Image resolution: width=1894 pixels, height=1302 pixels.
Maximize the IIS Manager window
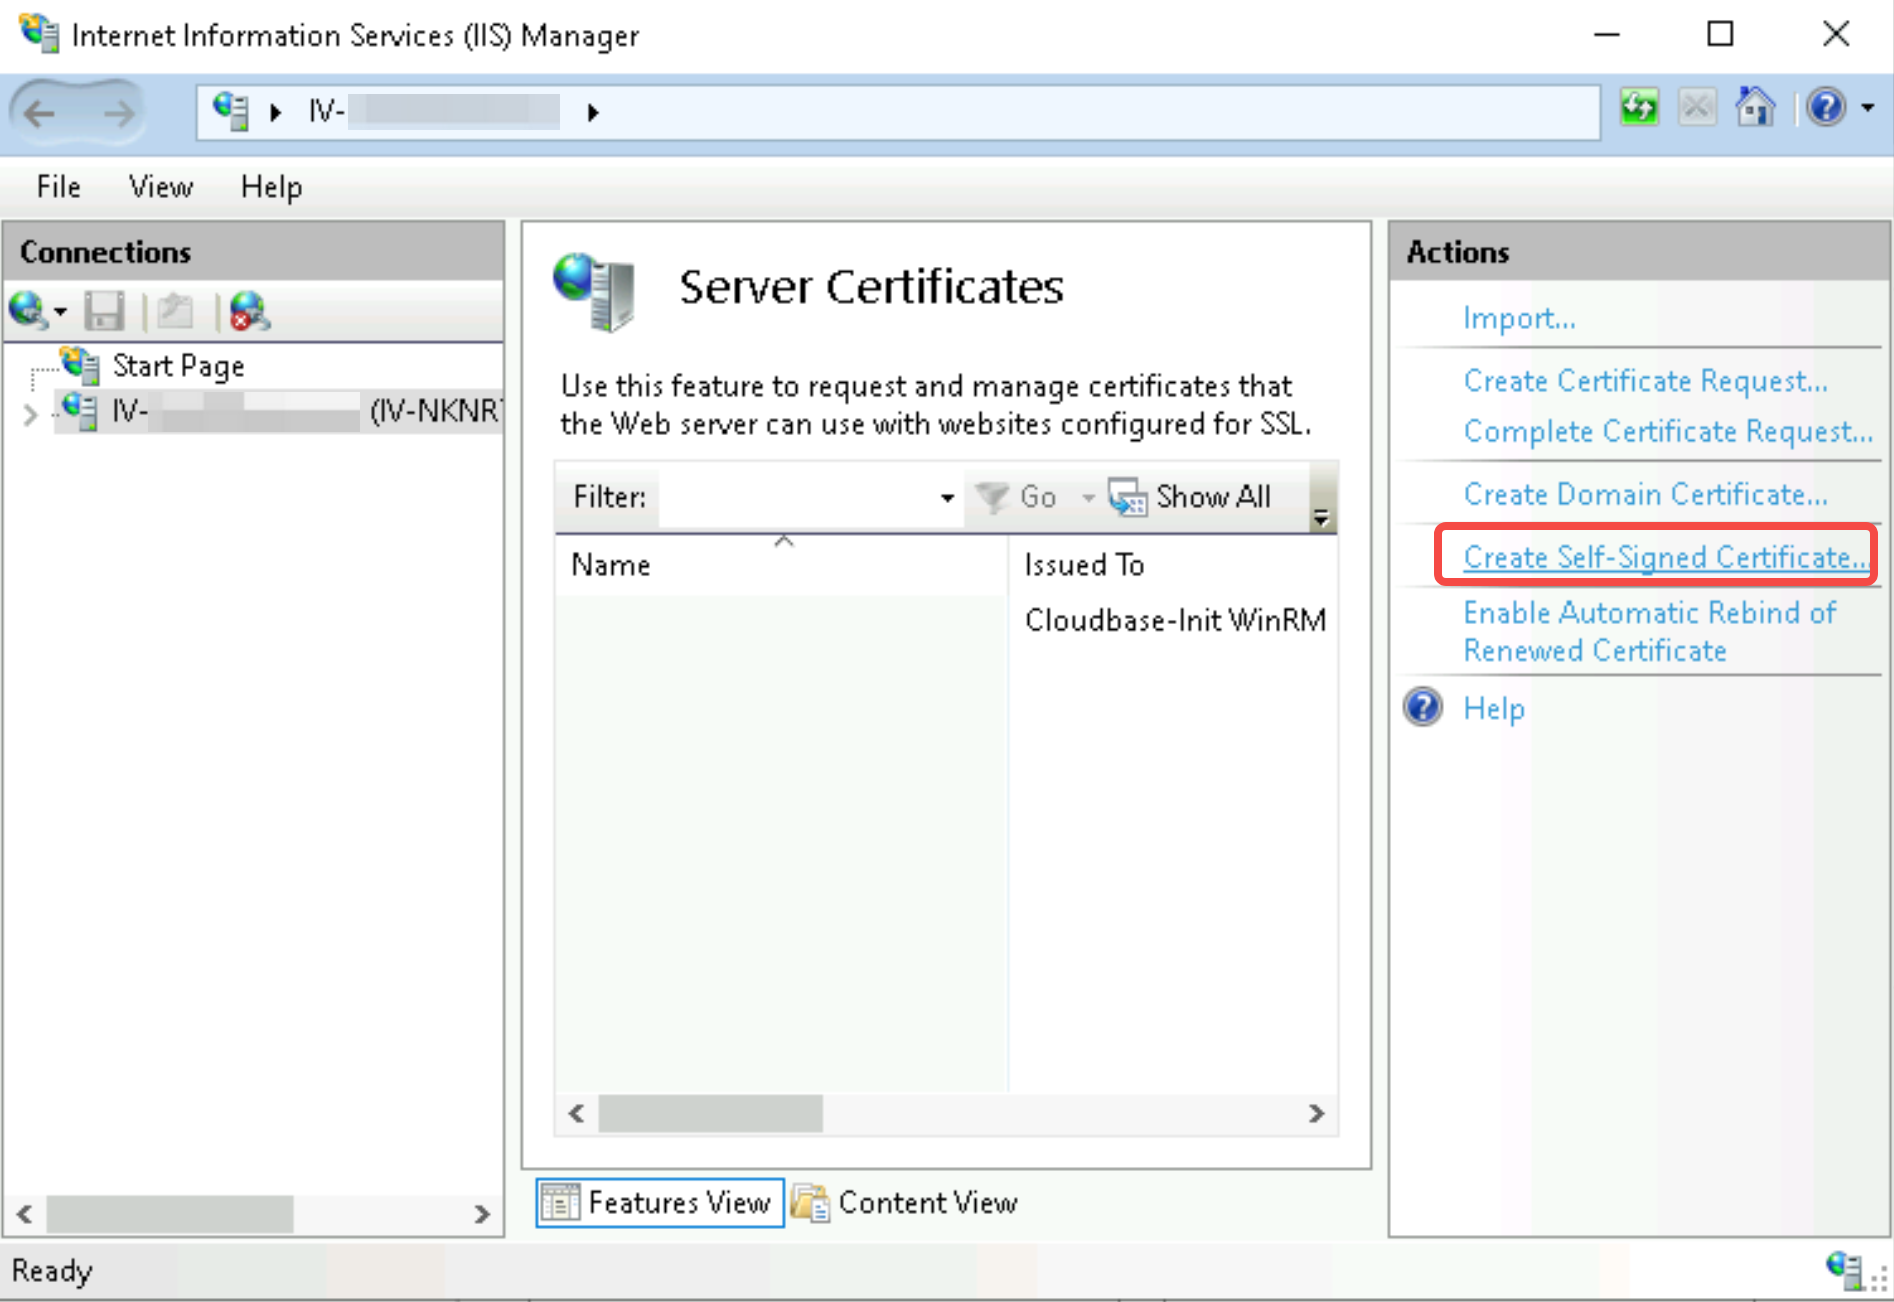pos(1720,35)
